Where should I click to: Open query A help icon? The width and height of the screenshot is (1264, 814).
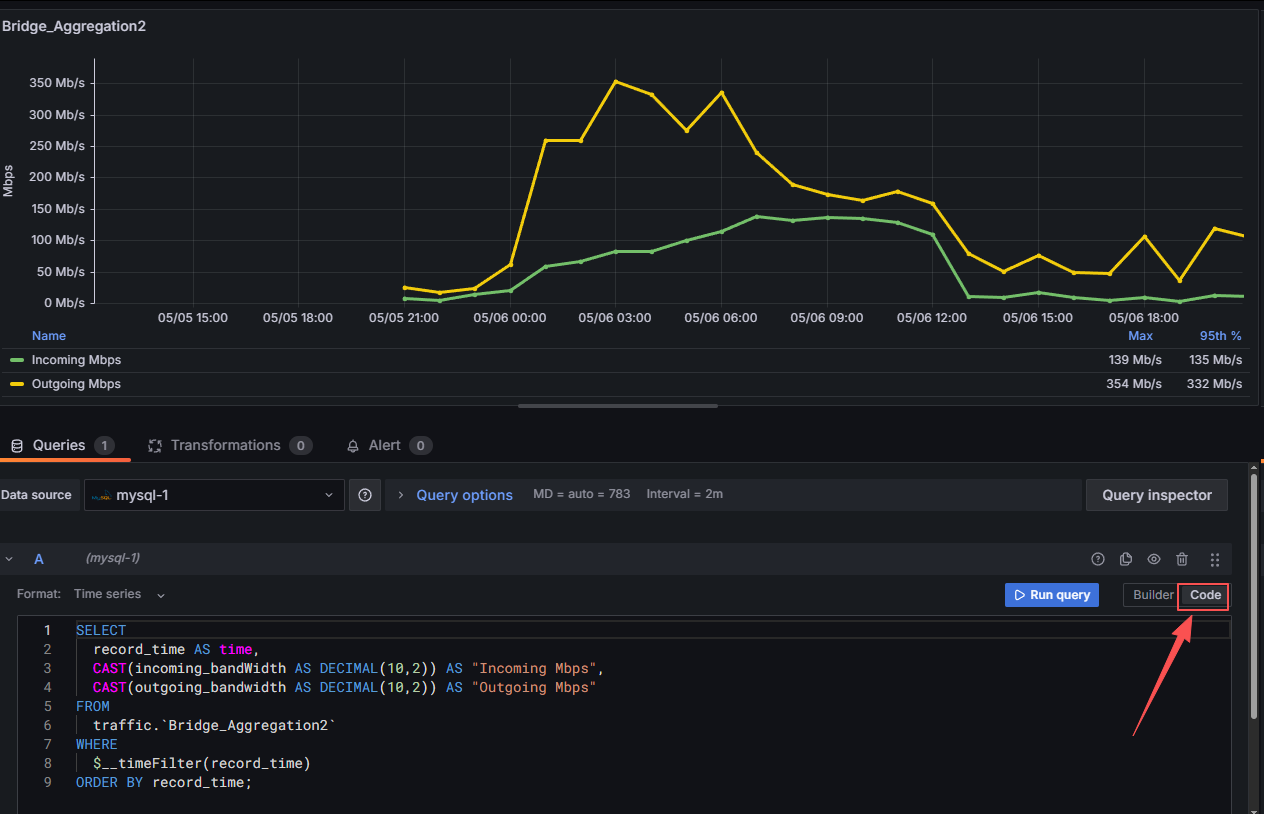click(1098, 559)
